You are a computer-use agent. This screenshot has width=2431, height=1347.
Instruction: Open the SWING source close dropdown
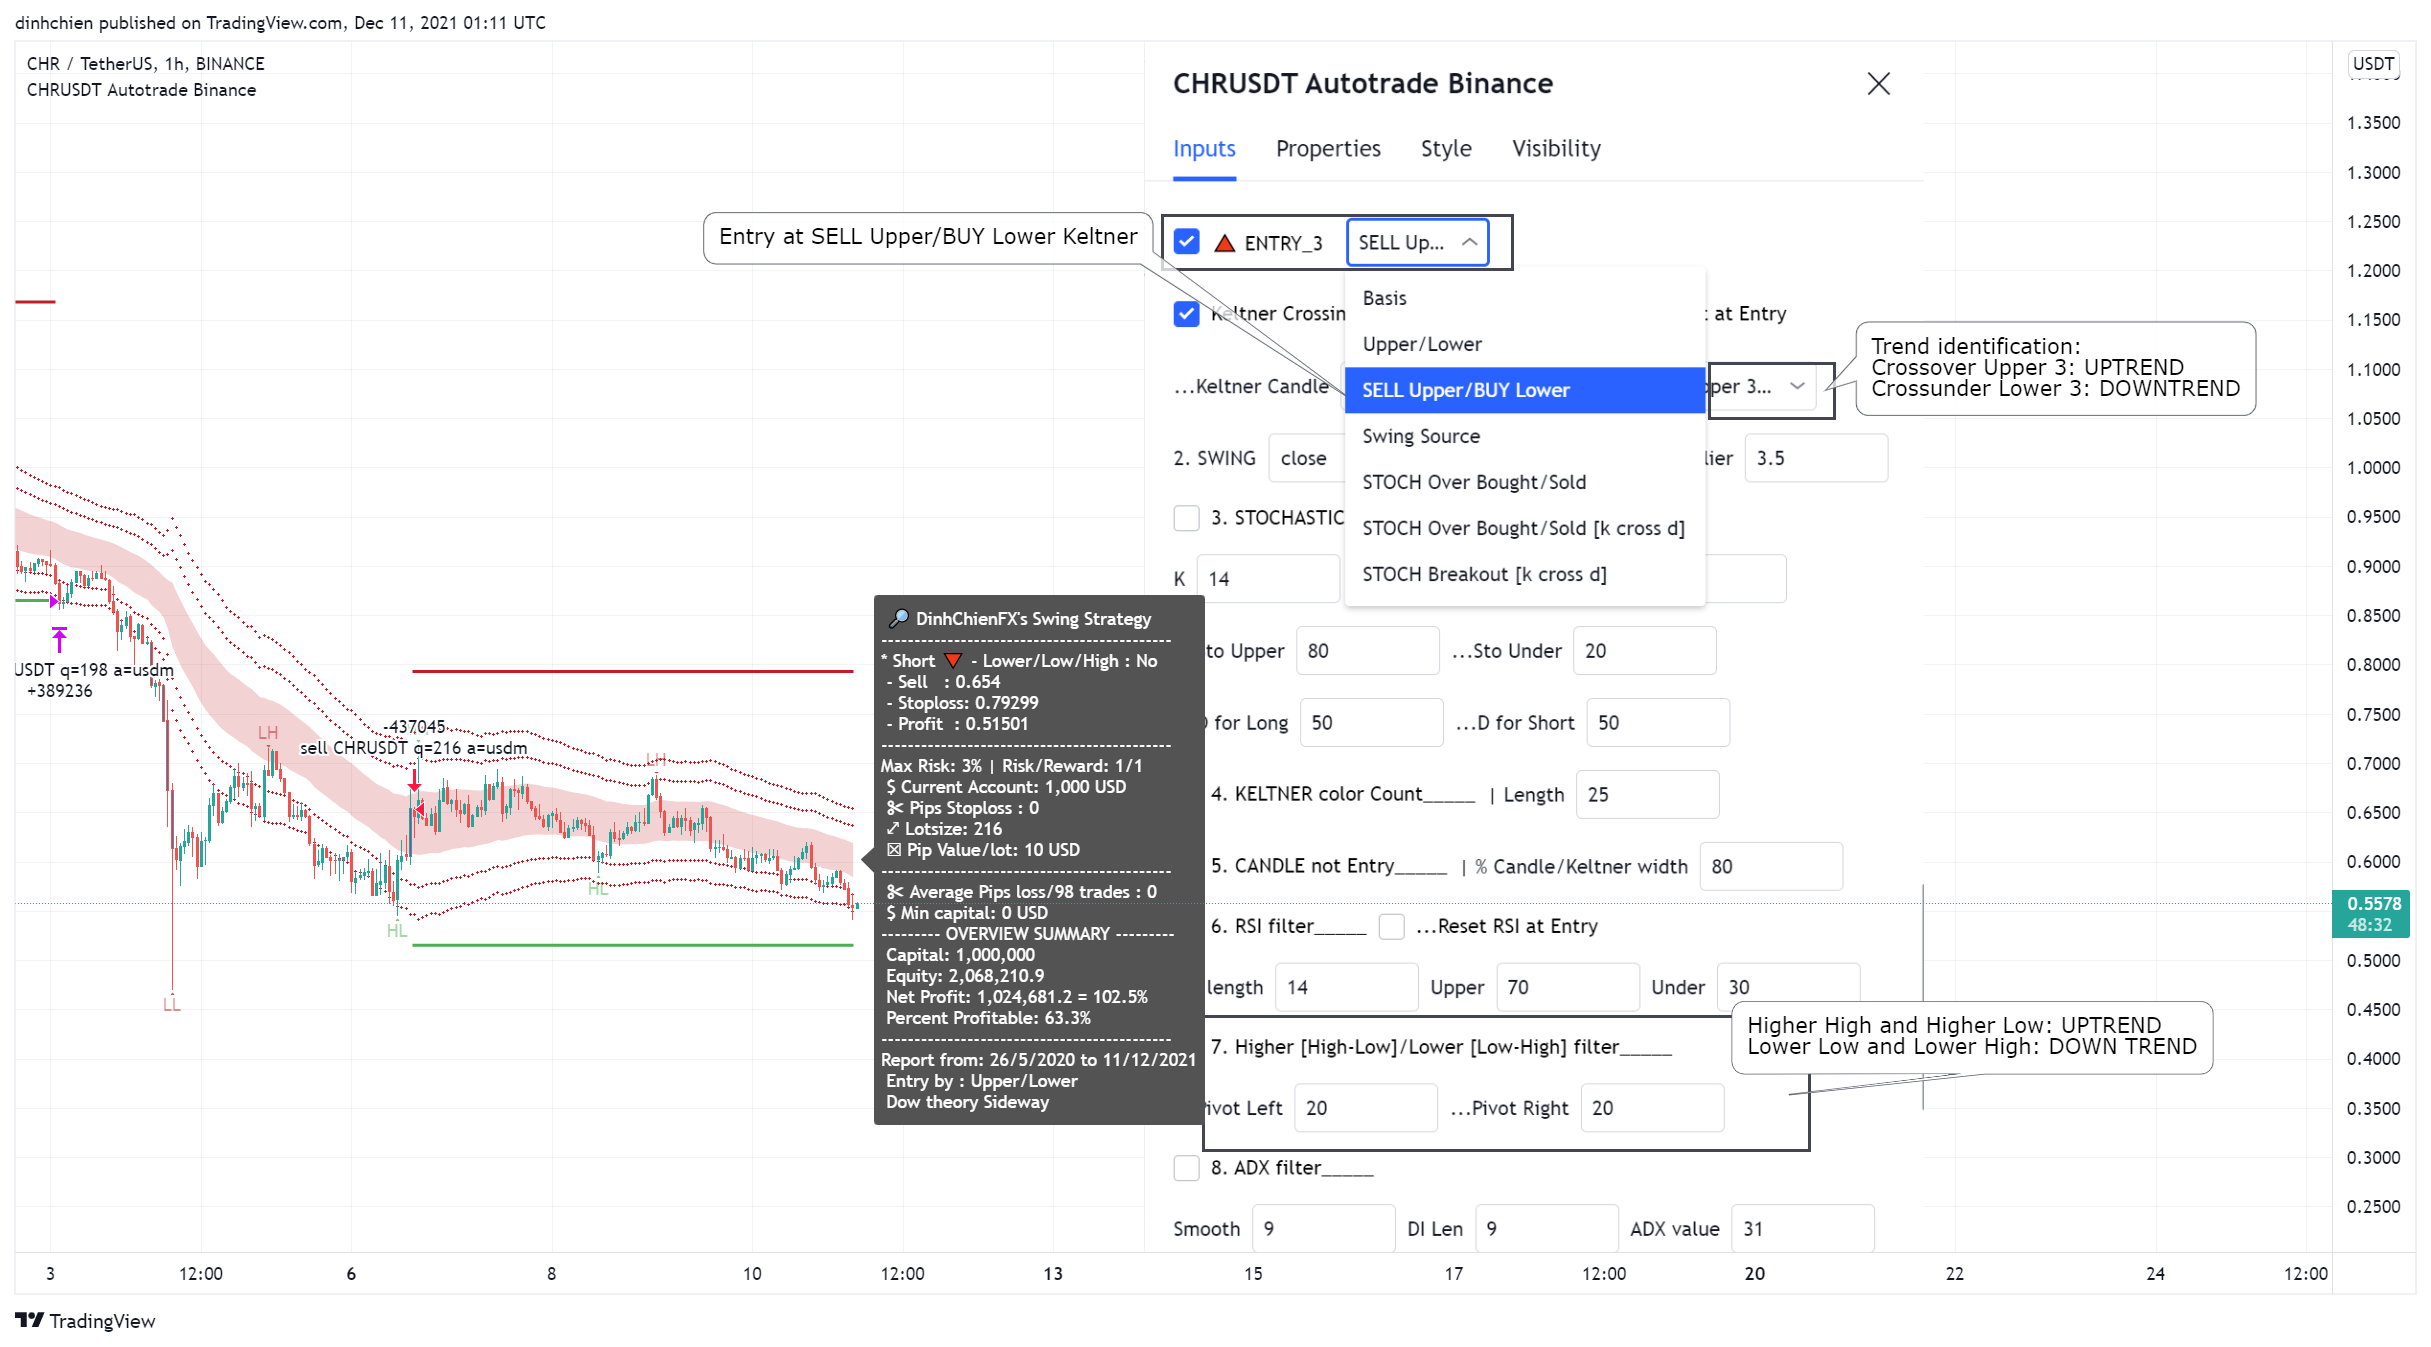(x=1306, y=458)
